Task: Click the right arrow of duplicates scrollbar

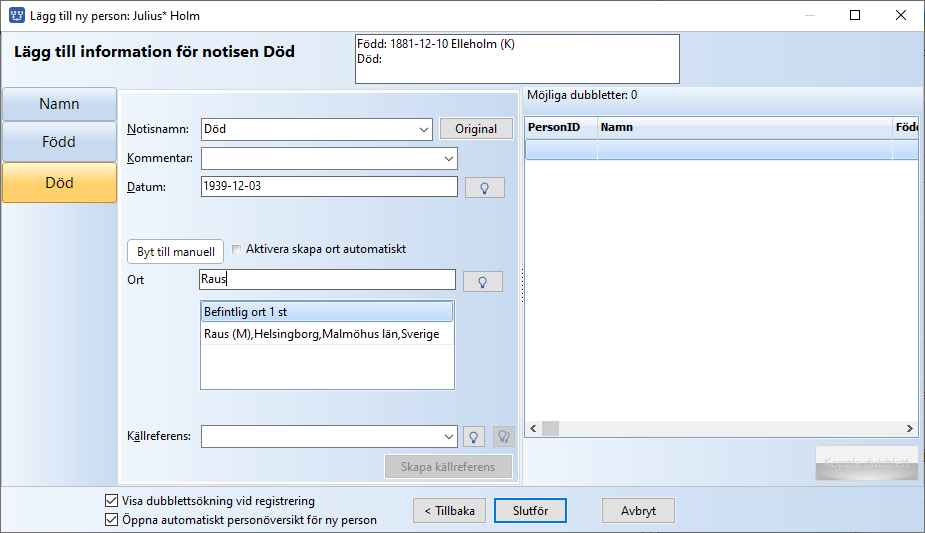Action: click(x=910, y=429)
